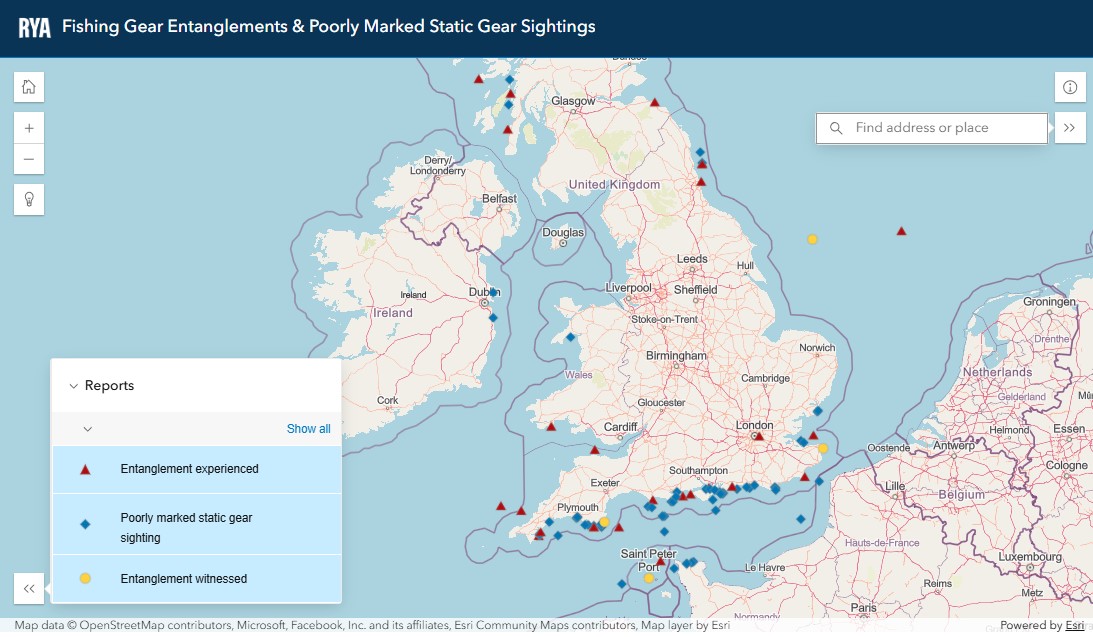Image resolution: width=1093 pixels, height=637 pixels.
Task: Select the Entanglement experienced legend row
Action: [197, 469]
